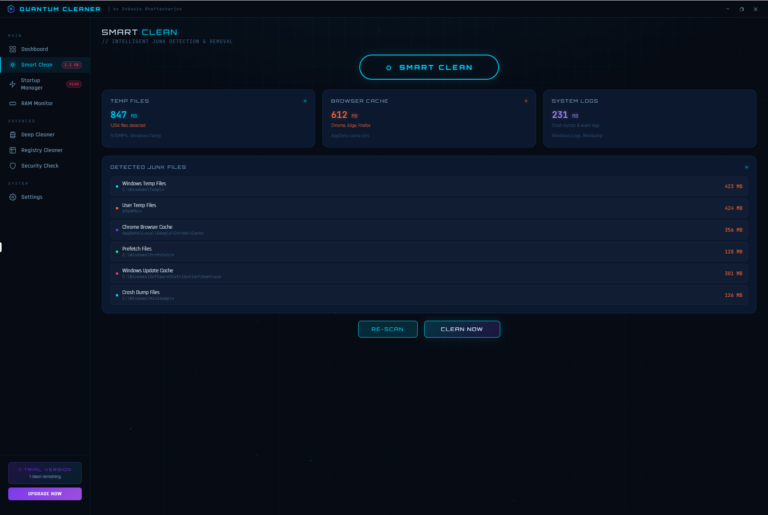Click the Prefetch Files row name

click(x=137, y=248)
